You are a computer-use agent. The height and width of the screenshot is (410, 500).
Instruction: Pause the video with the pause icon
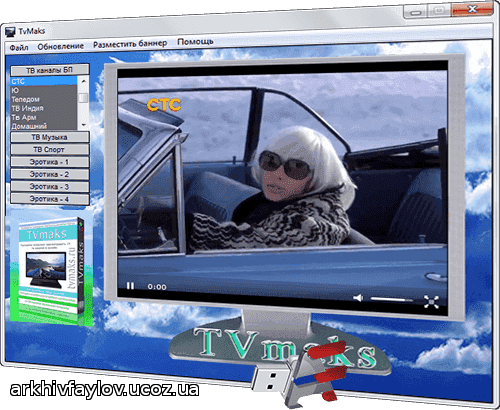pyautogui.click(x=130, y=286)
